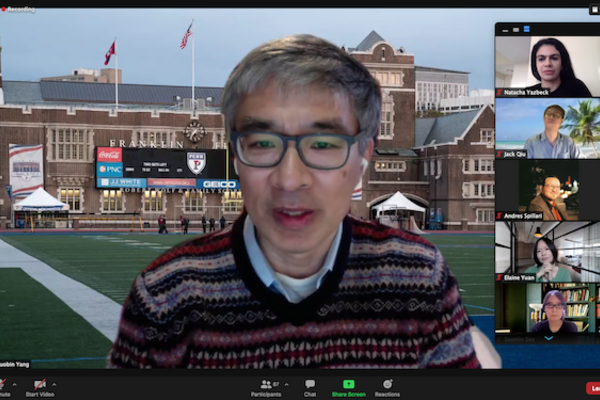Hide thumbnail videos with the dash icon
600x400 pixels.
[x=505, y=30]
